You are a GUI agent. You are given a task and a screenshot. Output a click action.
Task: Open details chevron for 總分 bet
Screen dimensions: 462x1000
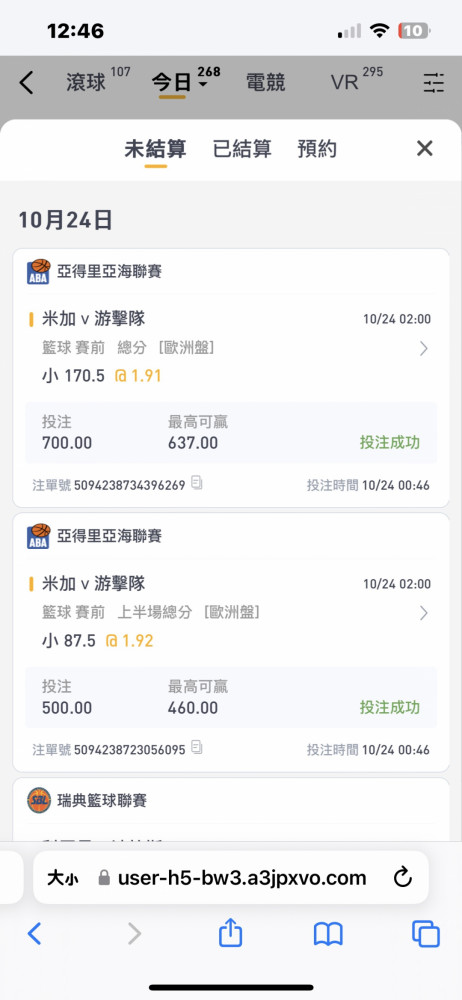[424, 348]
